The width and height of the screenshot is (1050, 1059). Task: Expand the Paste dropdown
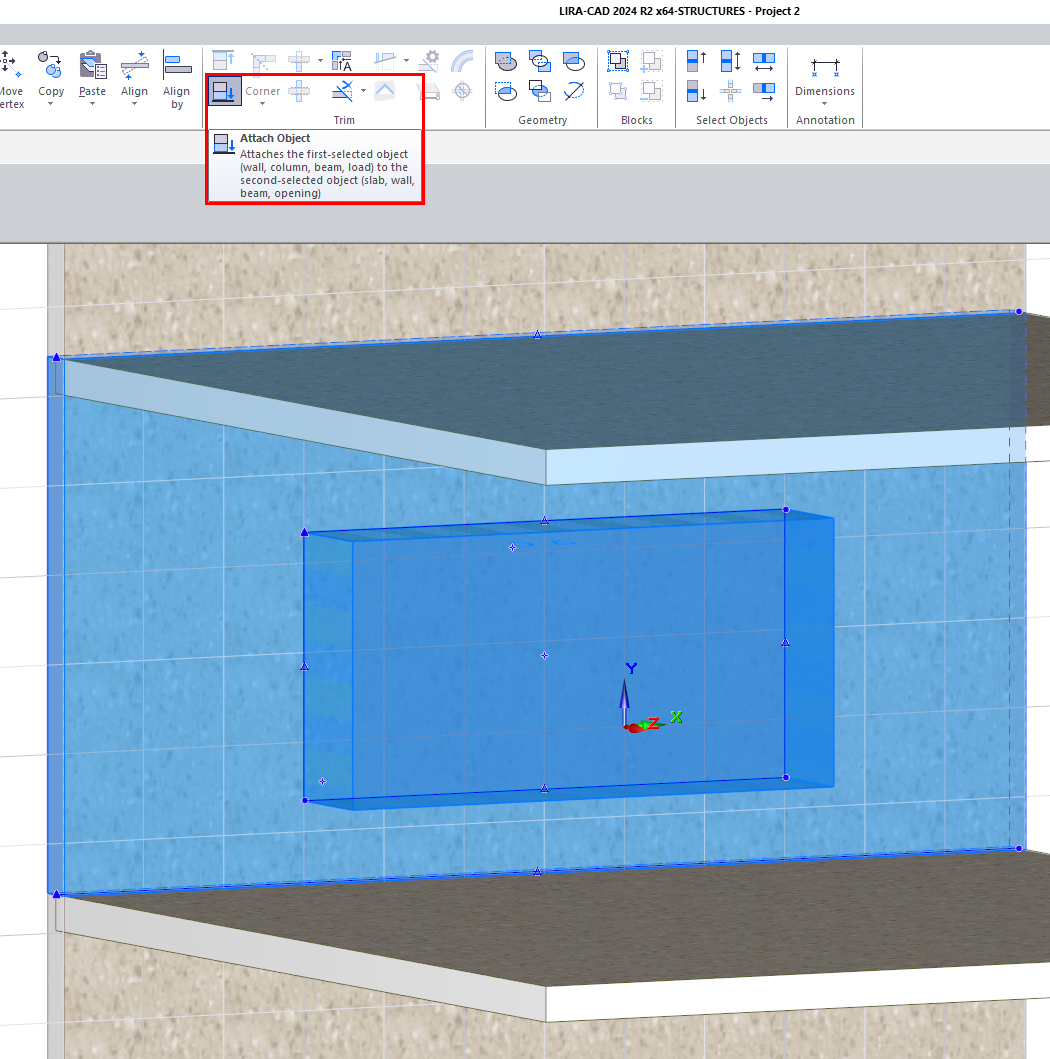click(92, 104)
